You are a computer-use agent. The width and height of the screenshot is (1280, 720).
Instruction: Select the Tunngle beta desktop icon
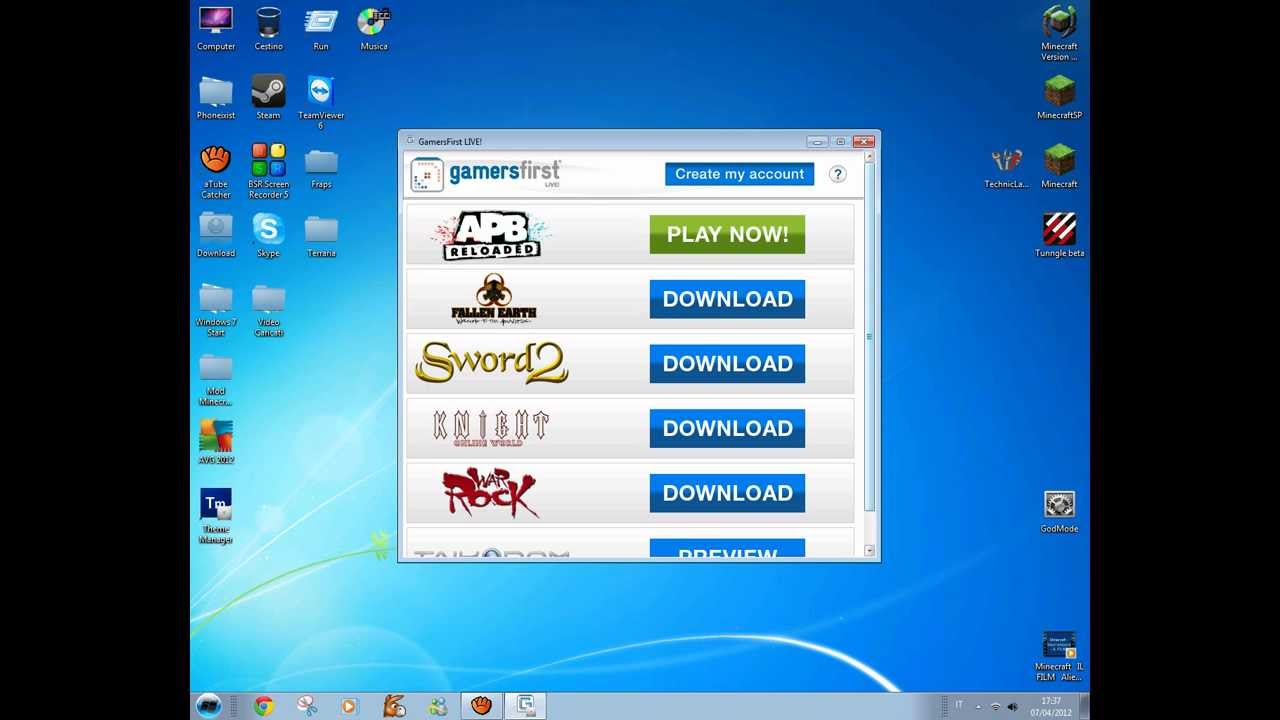1059,236
